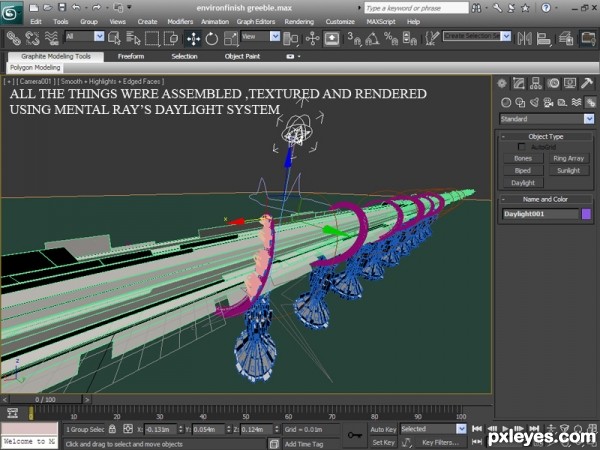This screenshot has width=600, height=450.
Task: Open Select by Name list icon
Action: pos(133,38)
